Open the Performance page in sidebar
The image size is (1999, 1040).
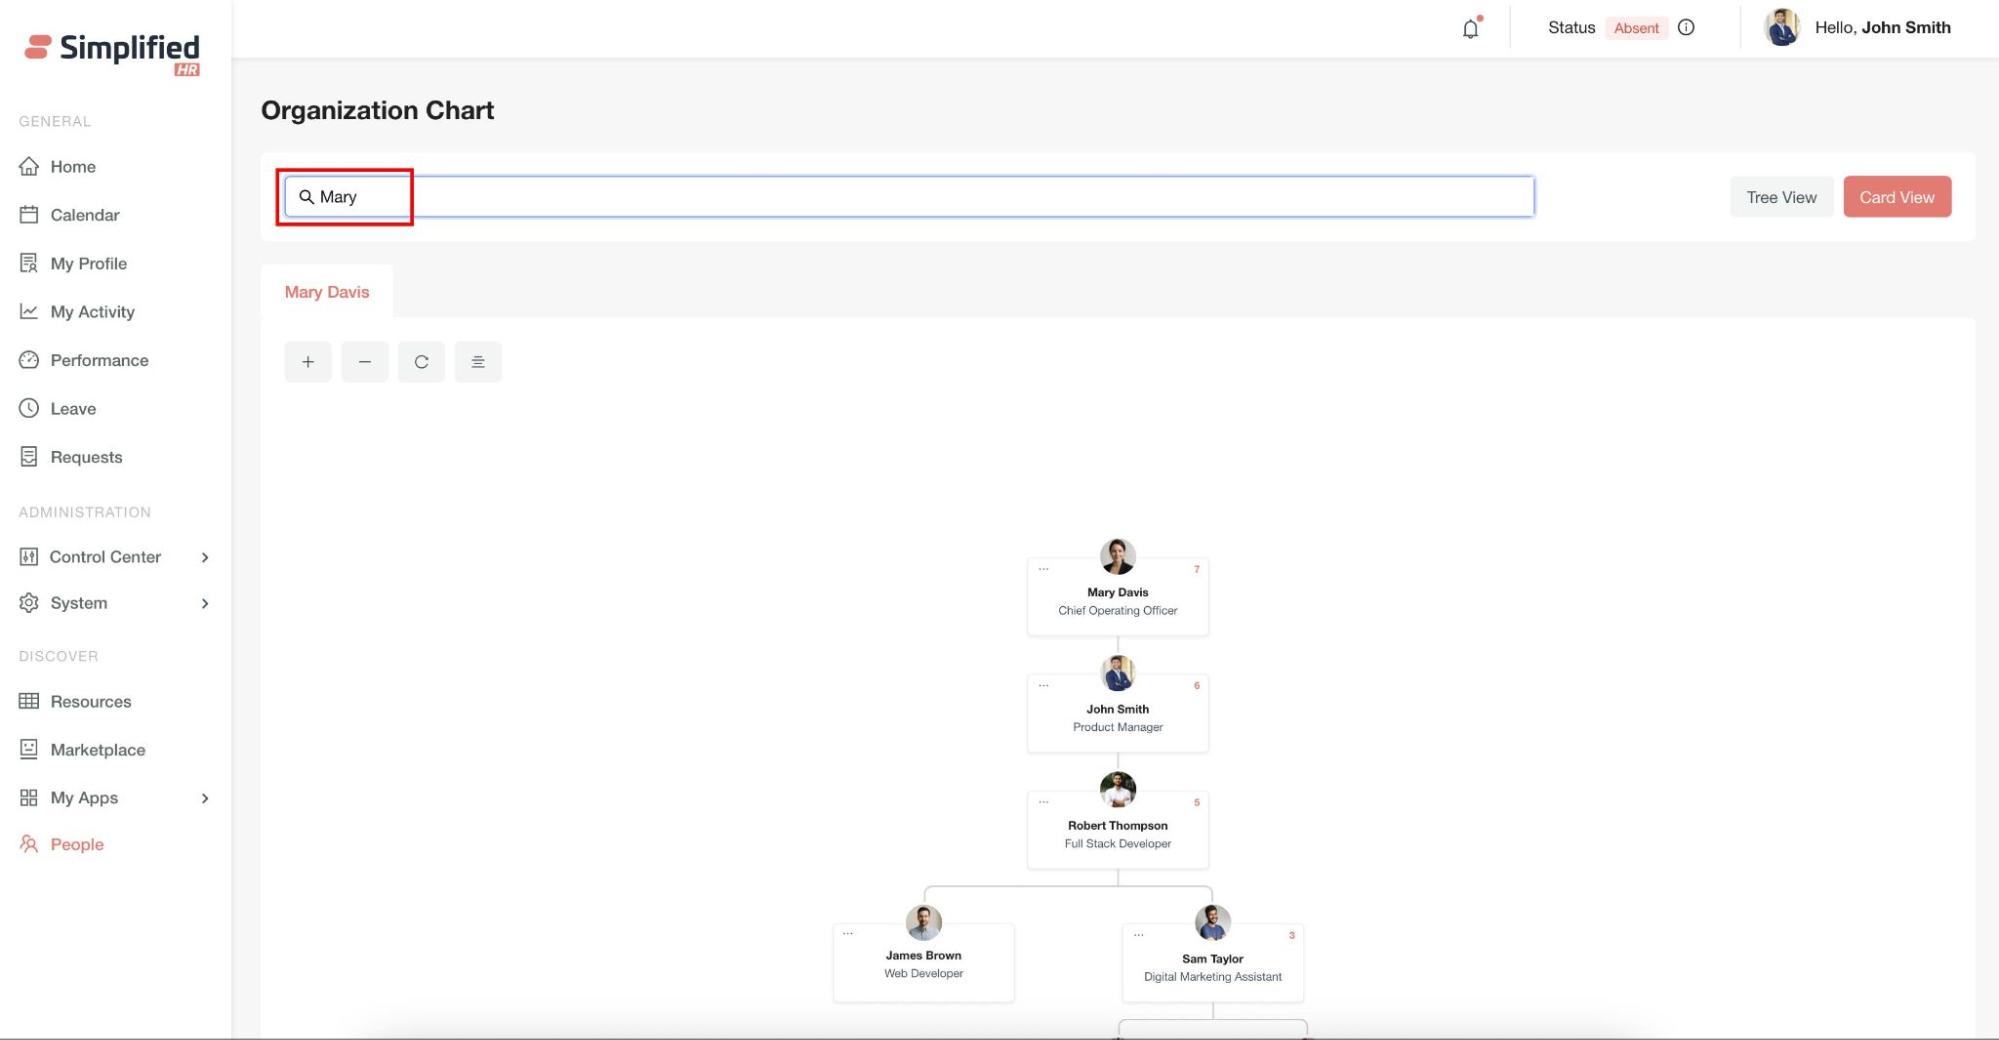[99, 360]
